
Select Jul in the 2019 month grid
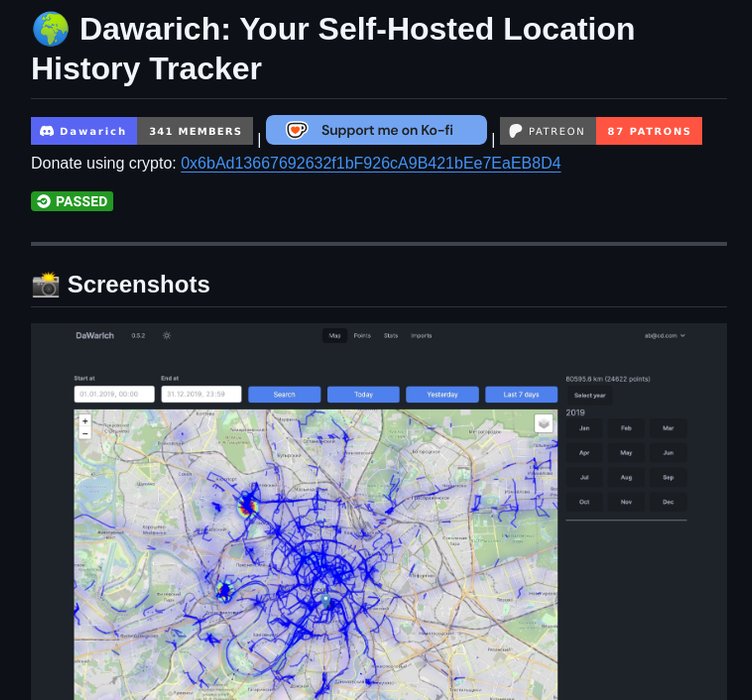[584, 478]
